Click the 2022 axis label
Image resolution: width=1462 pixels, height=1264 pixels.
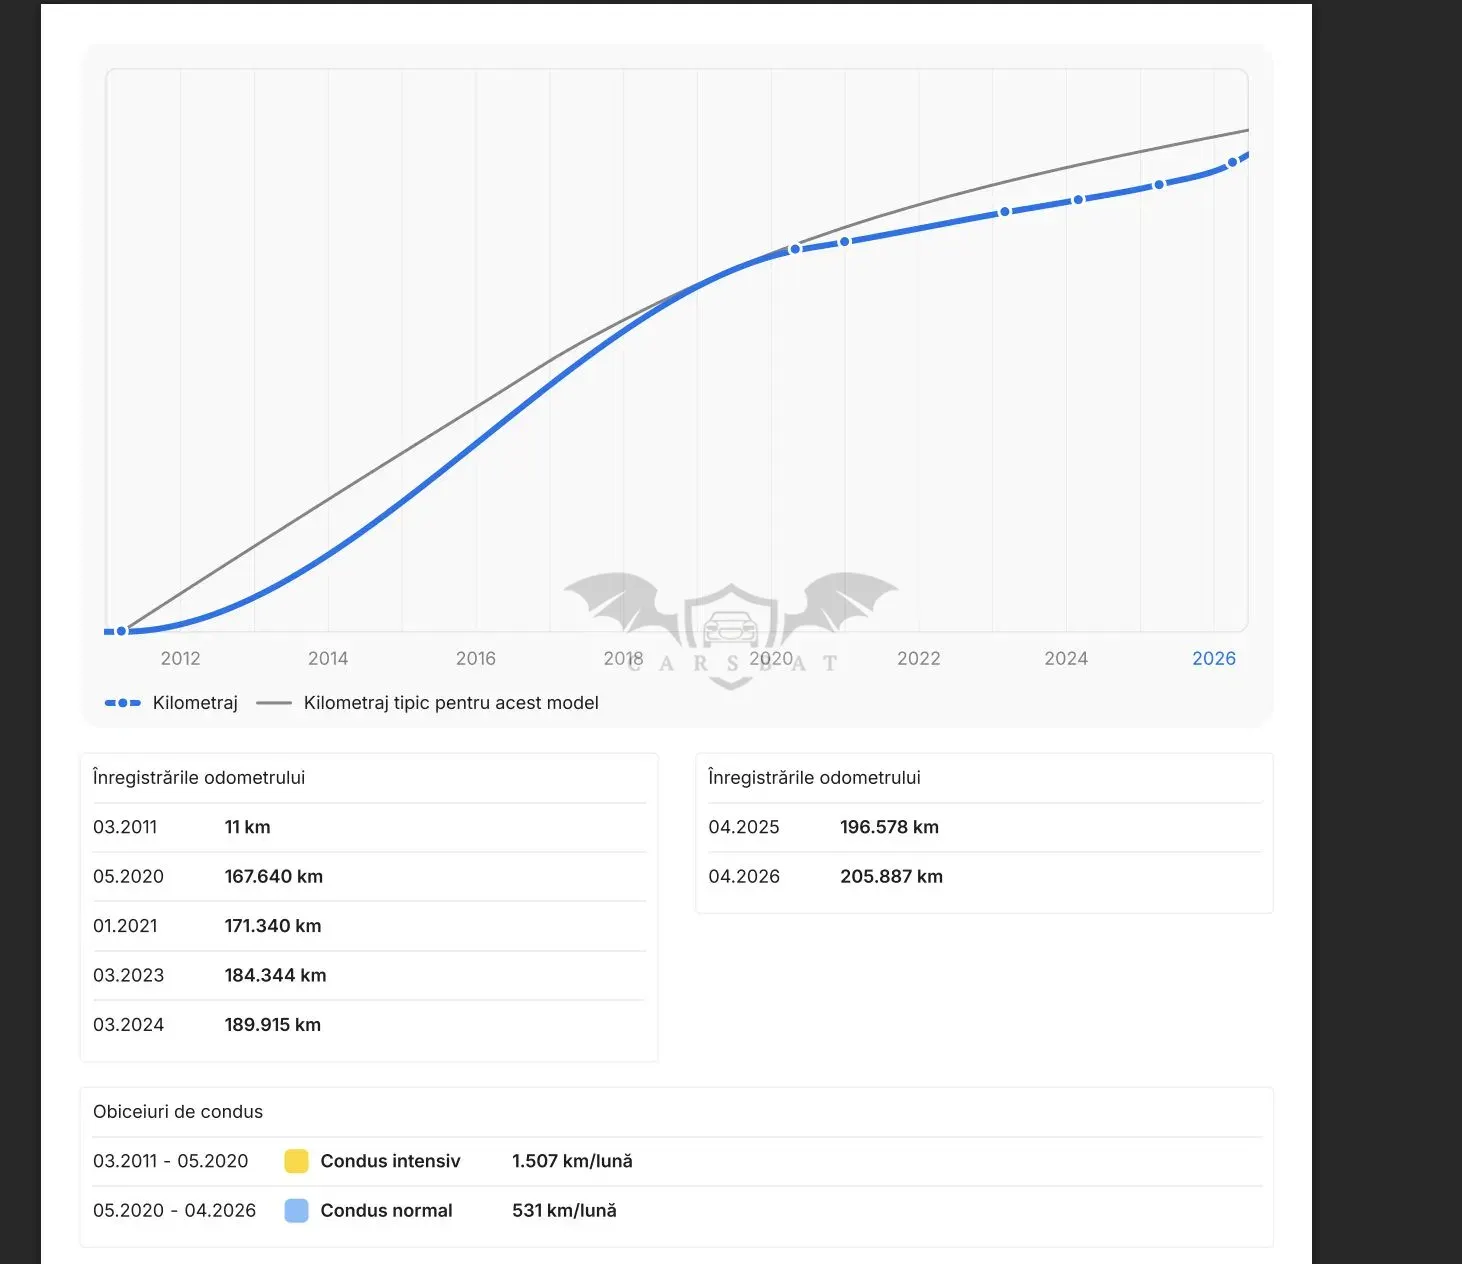[x=919, y=658]
